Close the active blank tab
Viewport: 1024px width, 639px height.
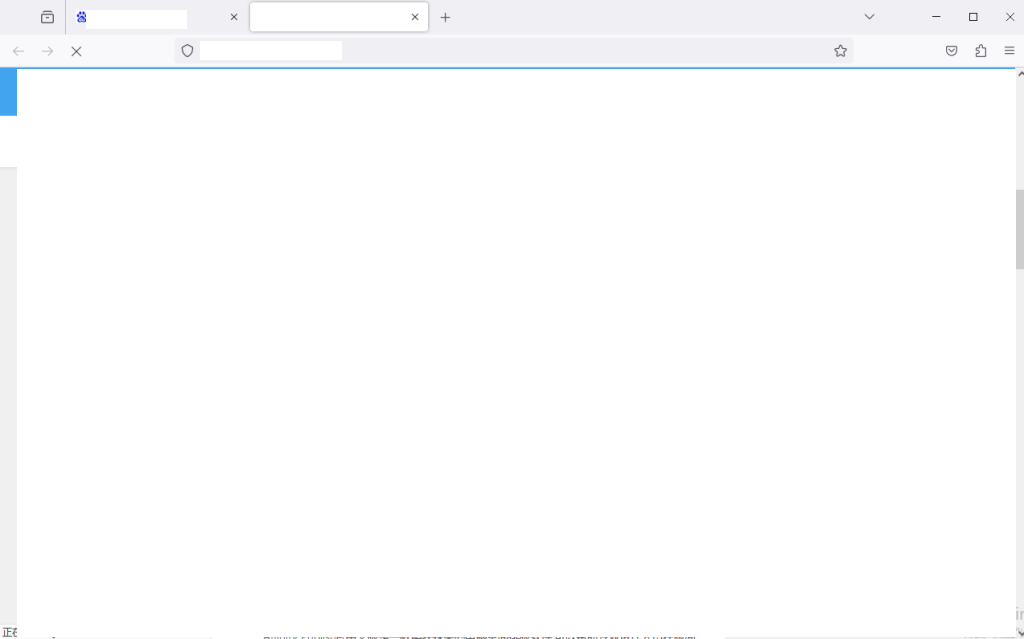(415, 18)
